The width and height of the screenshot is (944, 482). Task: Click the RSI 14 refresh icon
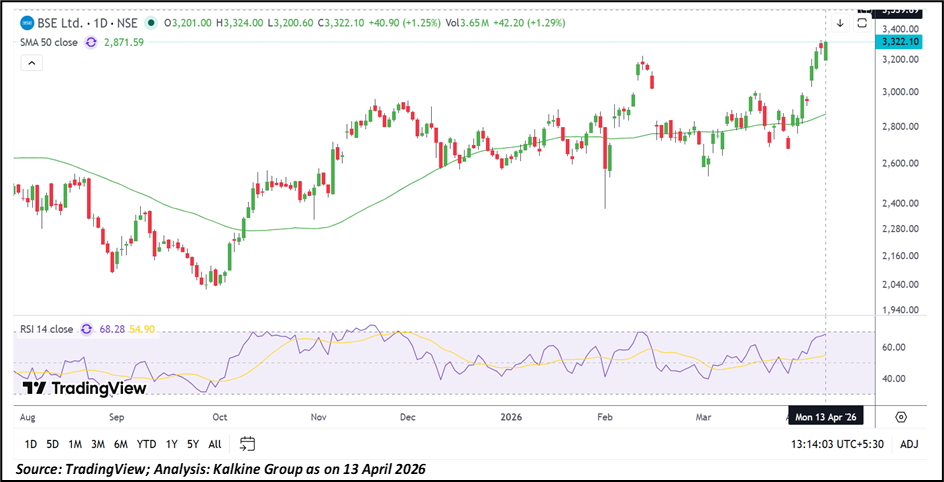pyautogui.click(x=87, y=328)
